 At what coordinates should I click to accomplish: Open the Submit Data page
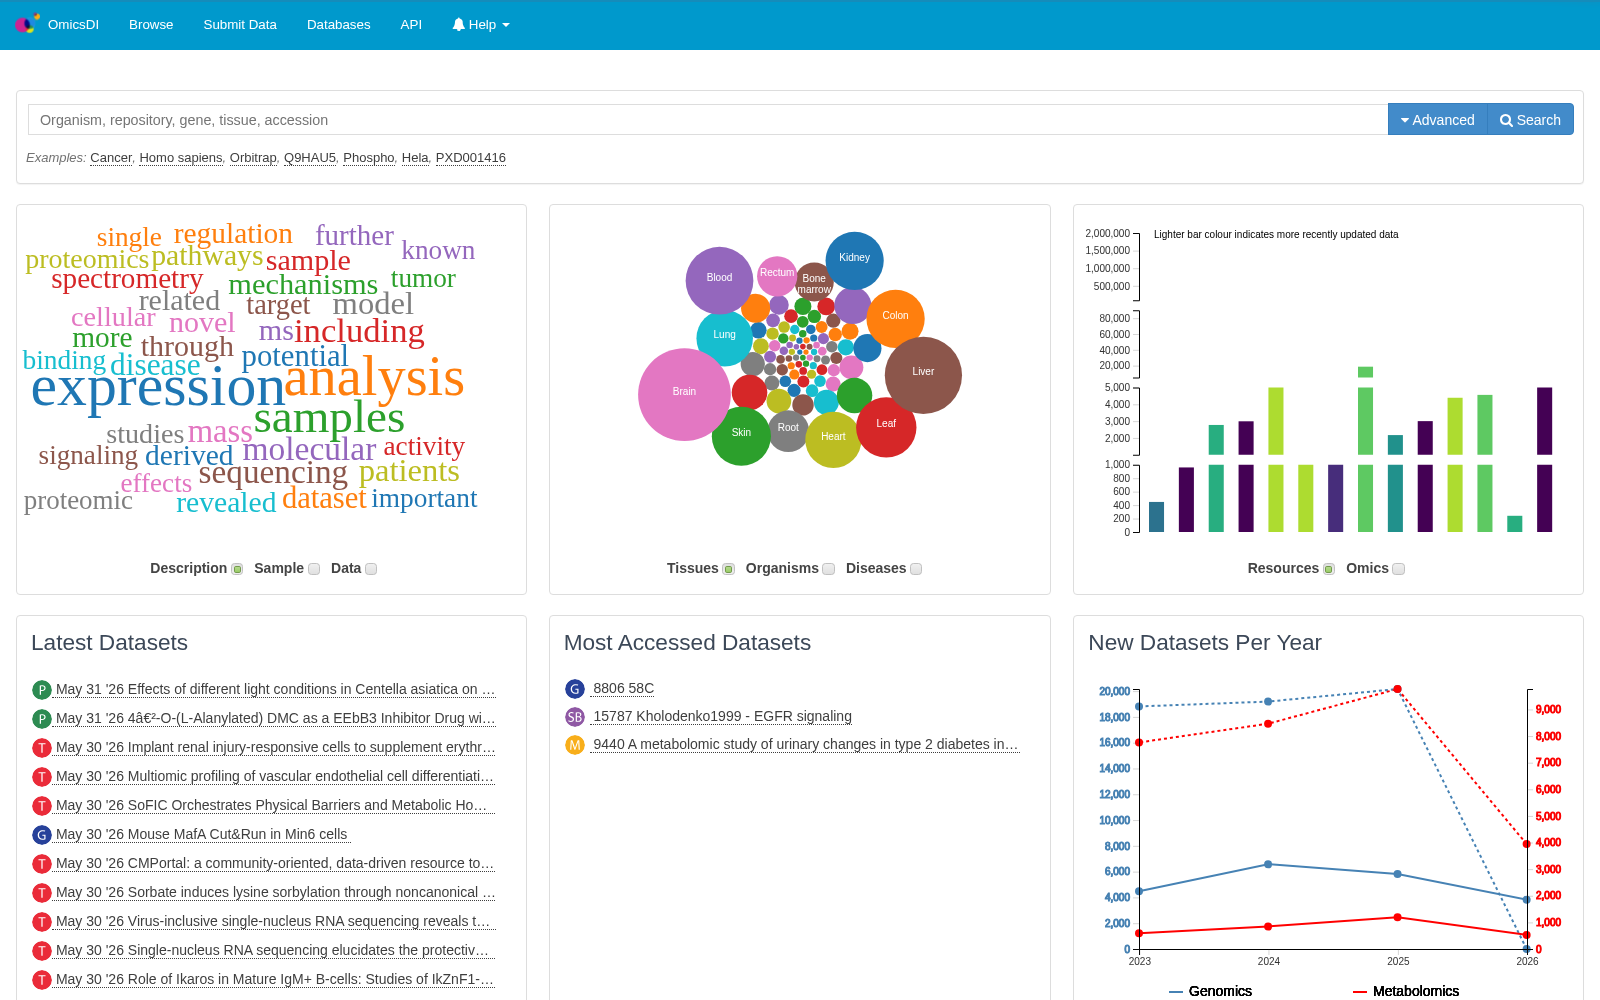[240, 25]
